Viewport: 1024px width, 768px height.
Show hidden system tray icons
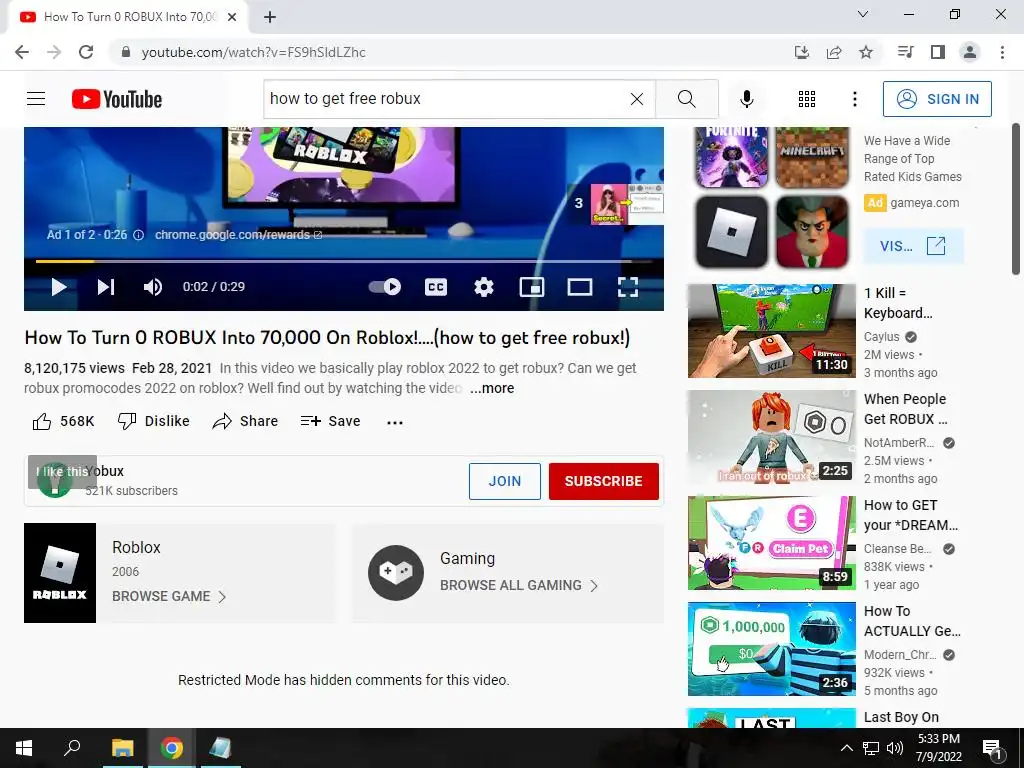[x=846, y=748]
